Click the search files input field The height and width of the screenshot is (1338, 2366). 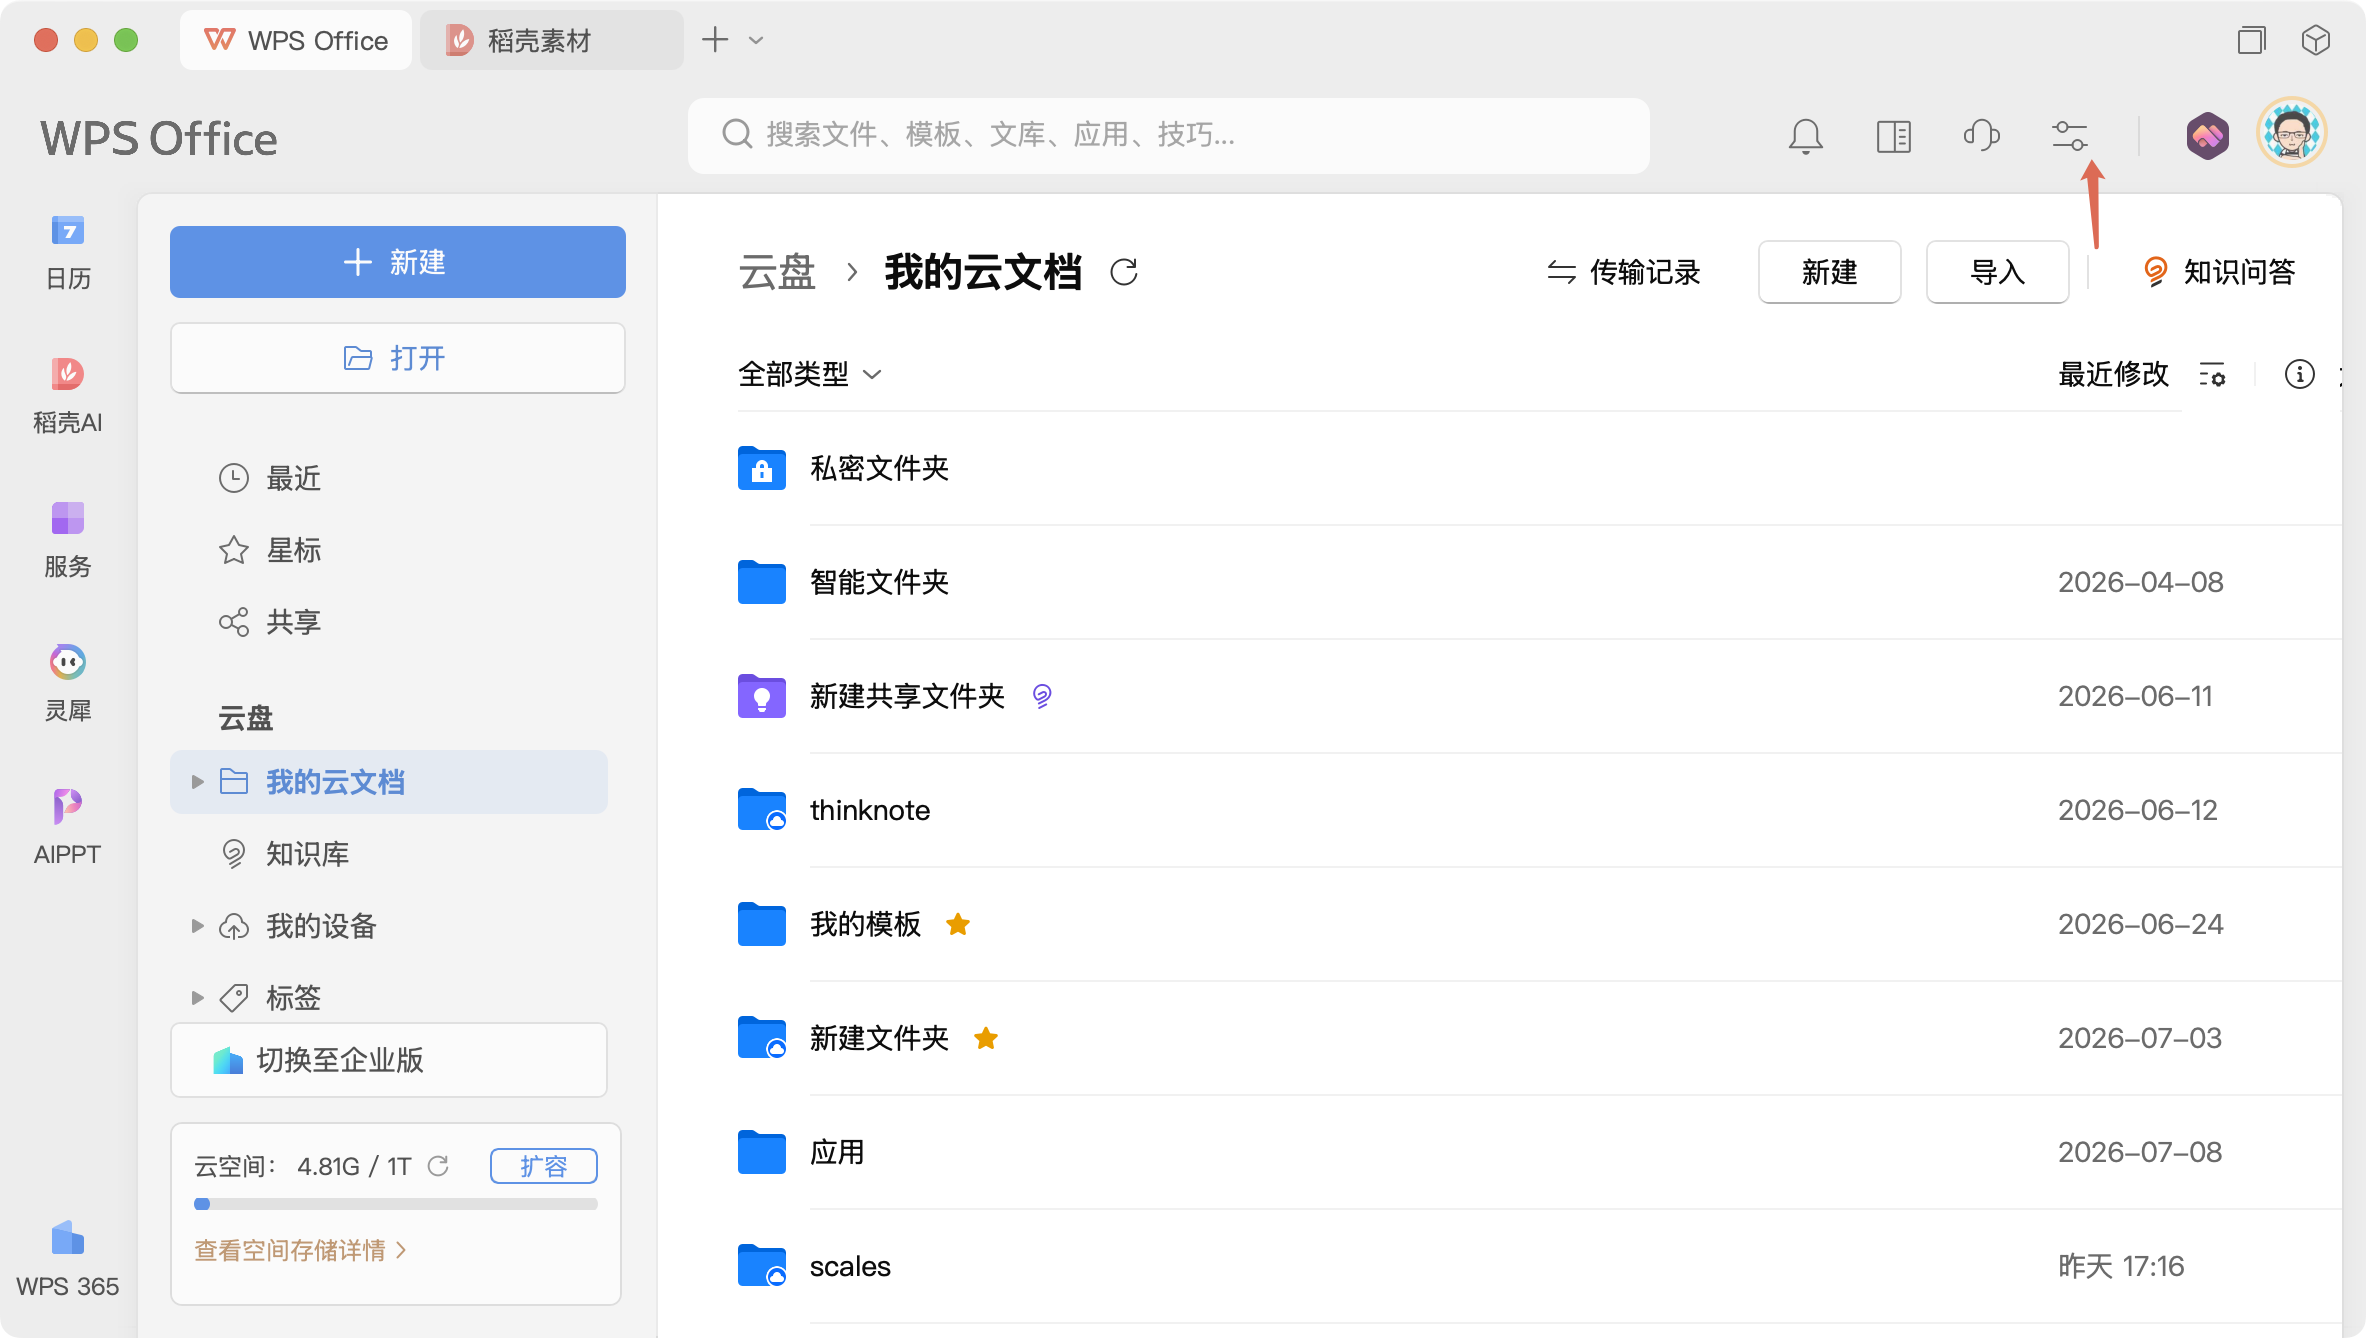1168,135
